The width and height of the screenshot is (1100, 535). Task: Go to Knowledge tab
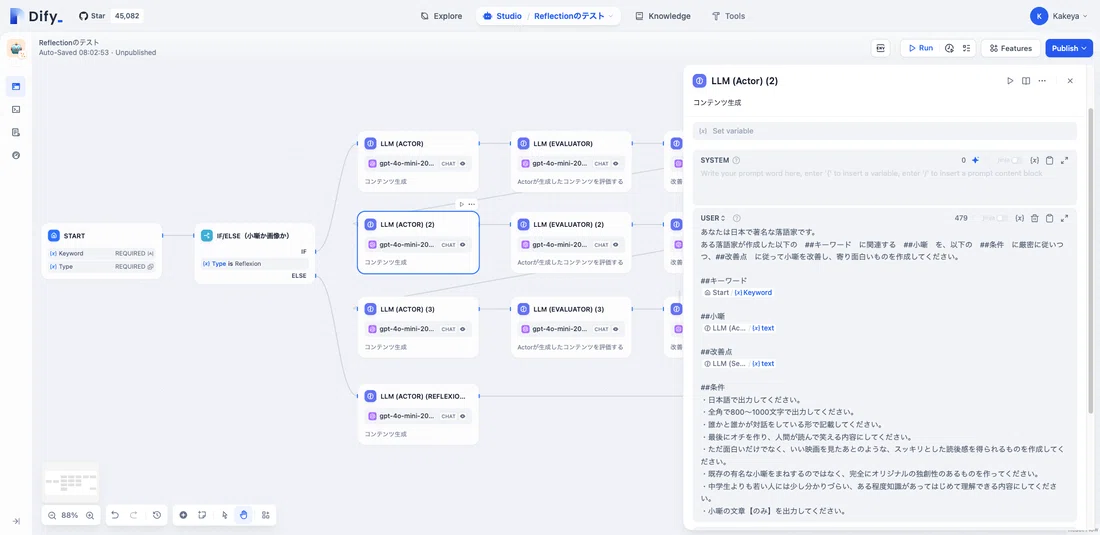663,16
